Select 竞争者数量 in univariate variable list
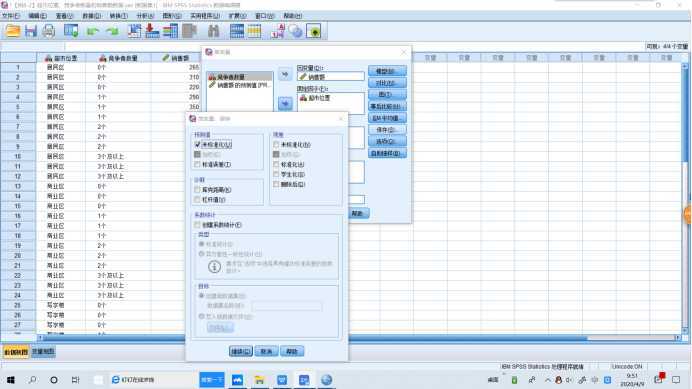This screenshot has height=389, width=692. pyautogui.click(x=240, y=77)
